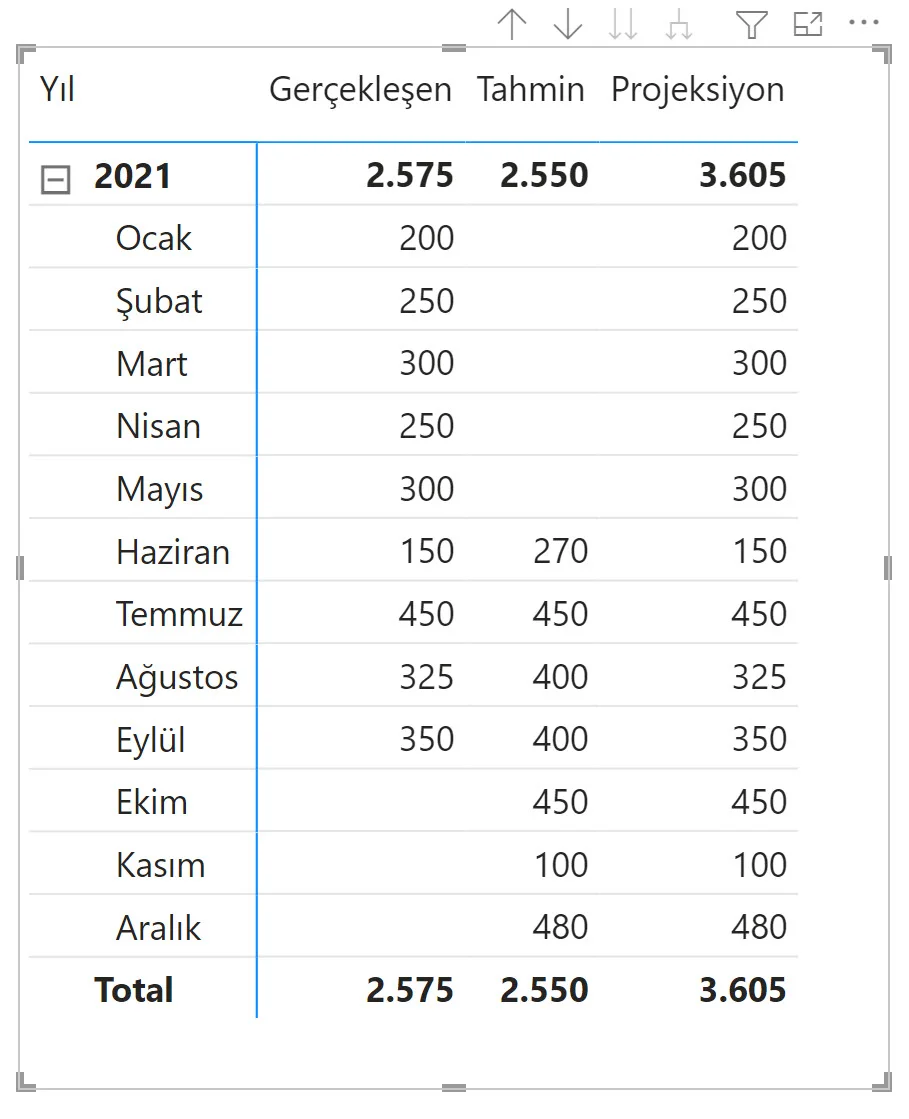909x1119 pixels.
Task: Sort by Gerçekleşen column header
Action: (x=360, y=90)
